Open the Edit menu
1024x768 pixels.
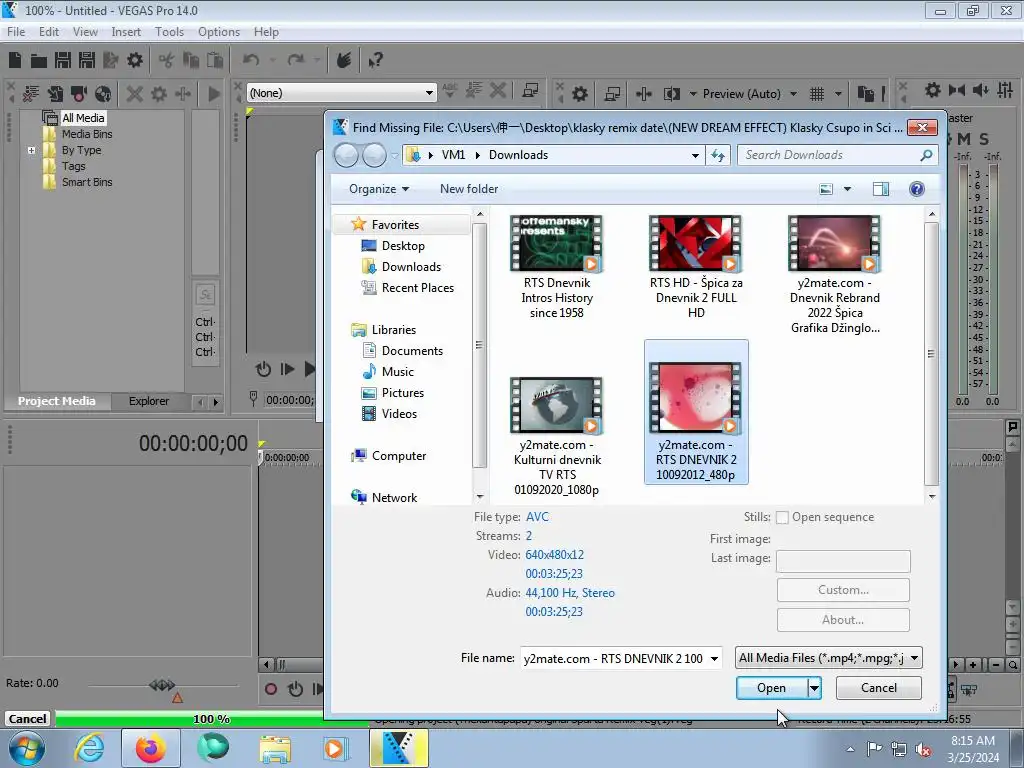click(48, 32)
